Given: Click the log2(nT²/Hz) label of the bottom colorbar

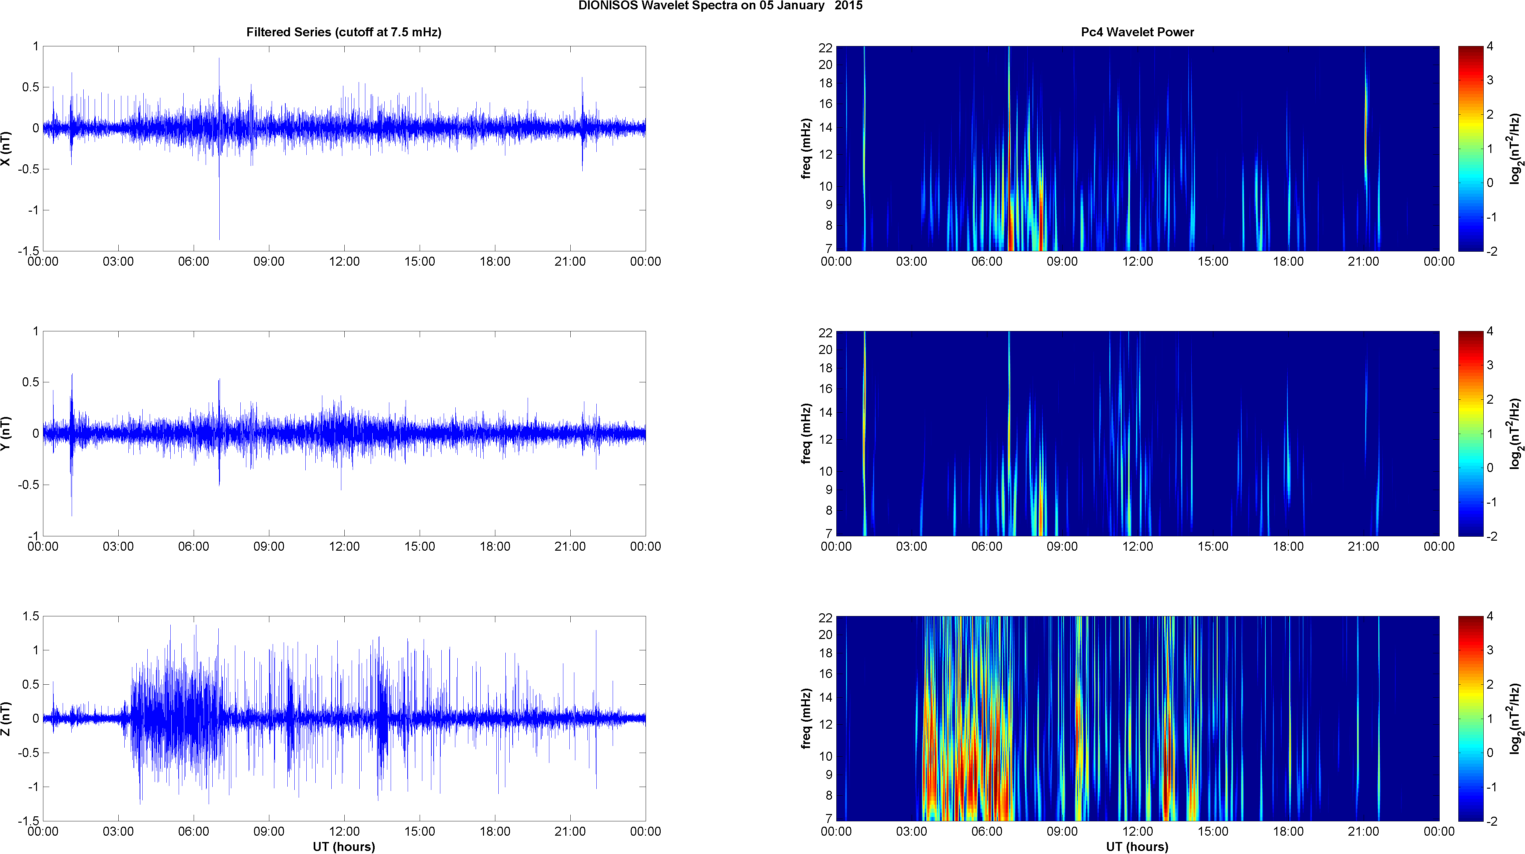Looking at the screenshot, I should [1517, 719].
